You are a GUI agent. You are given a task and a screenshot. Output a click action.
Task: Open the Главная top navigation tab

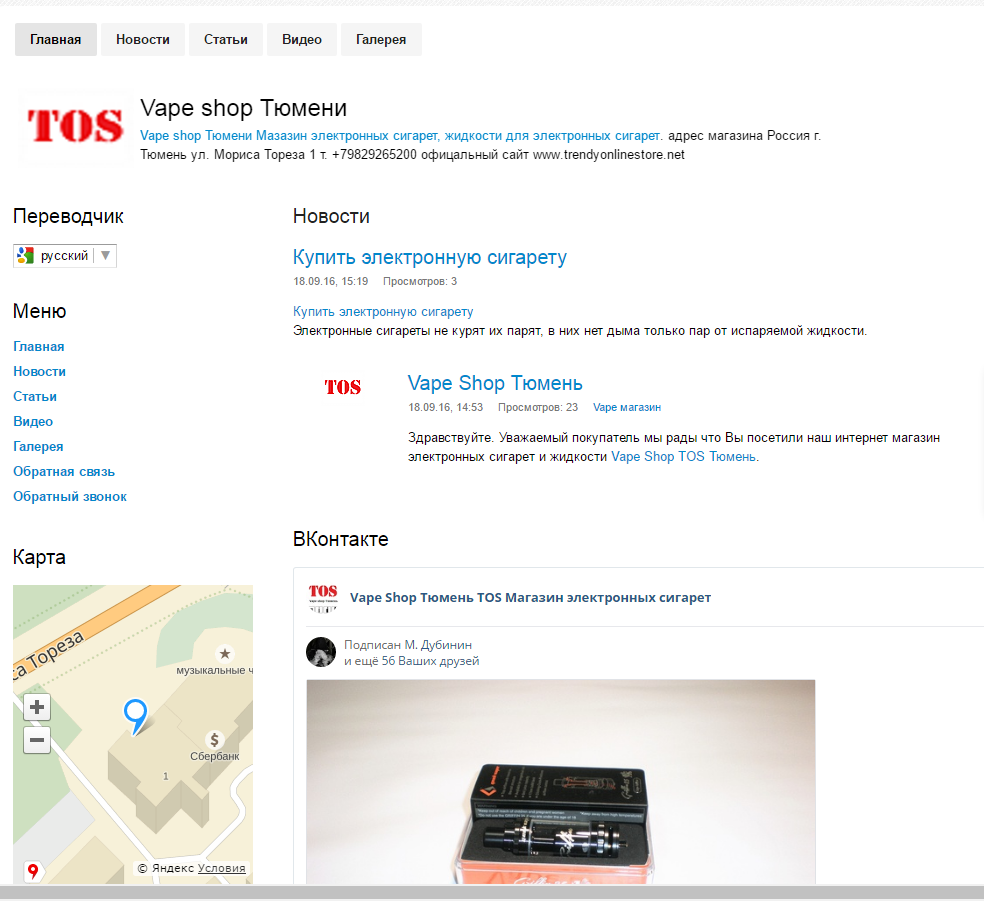pos(56,40)
